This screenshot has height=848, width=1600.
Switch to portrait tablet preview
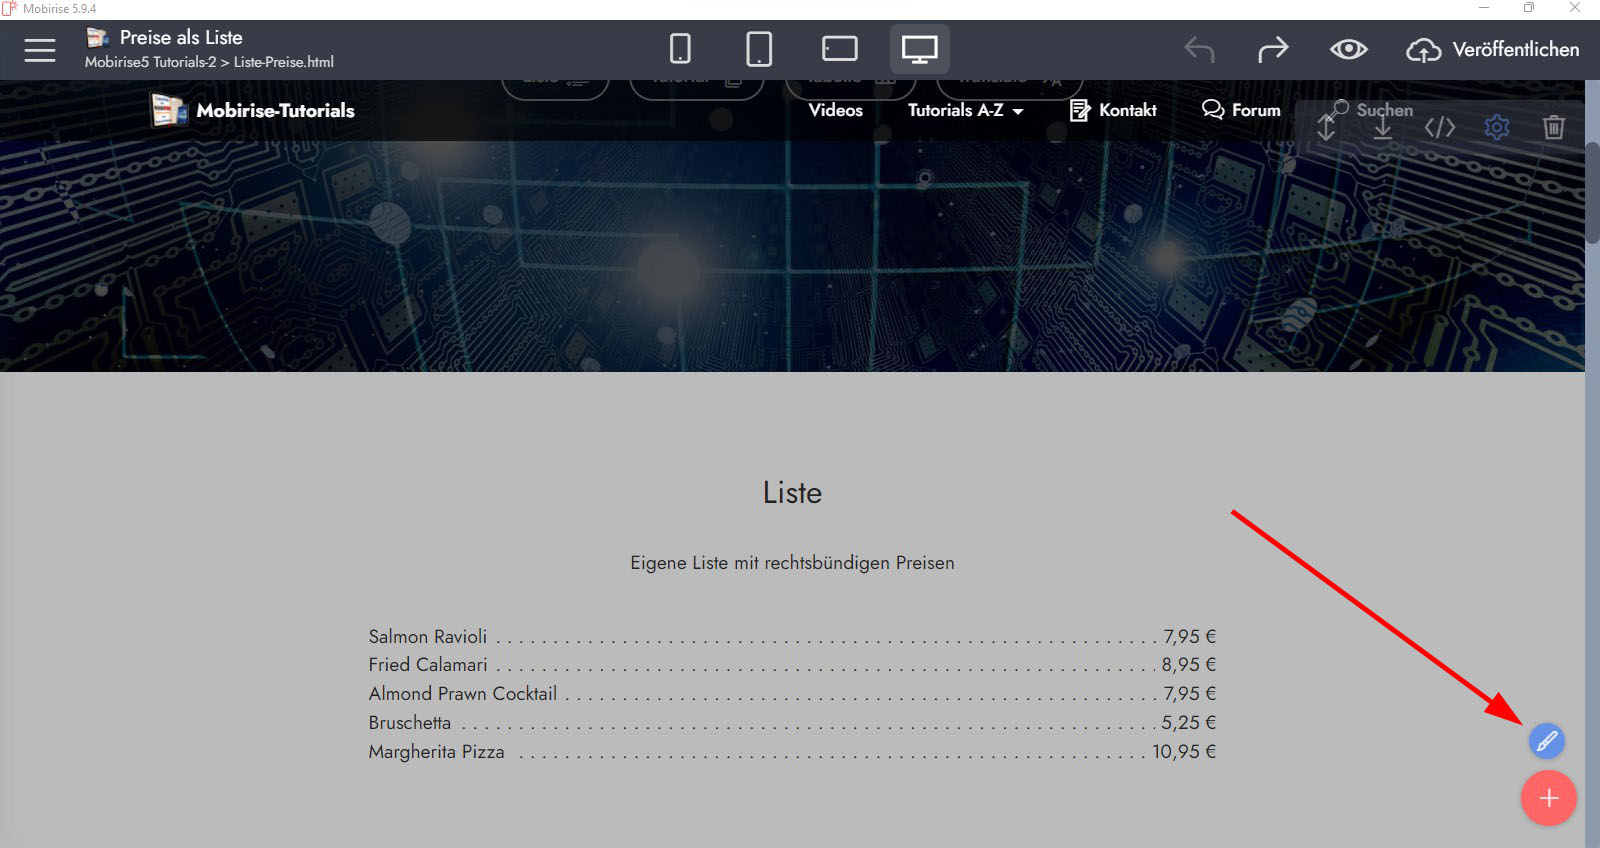pyautogui.click(x=759, y=49)
